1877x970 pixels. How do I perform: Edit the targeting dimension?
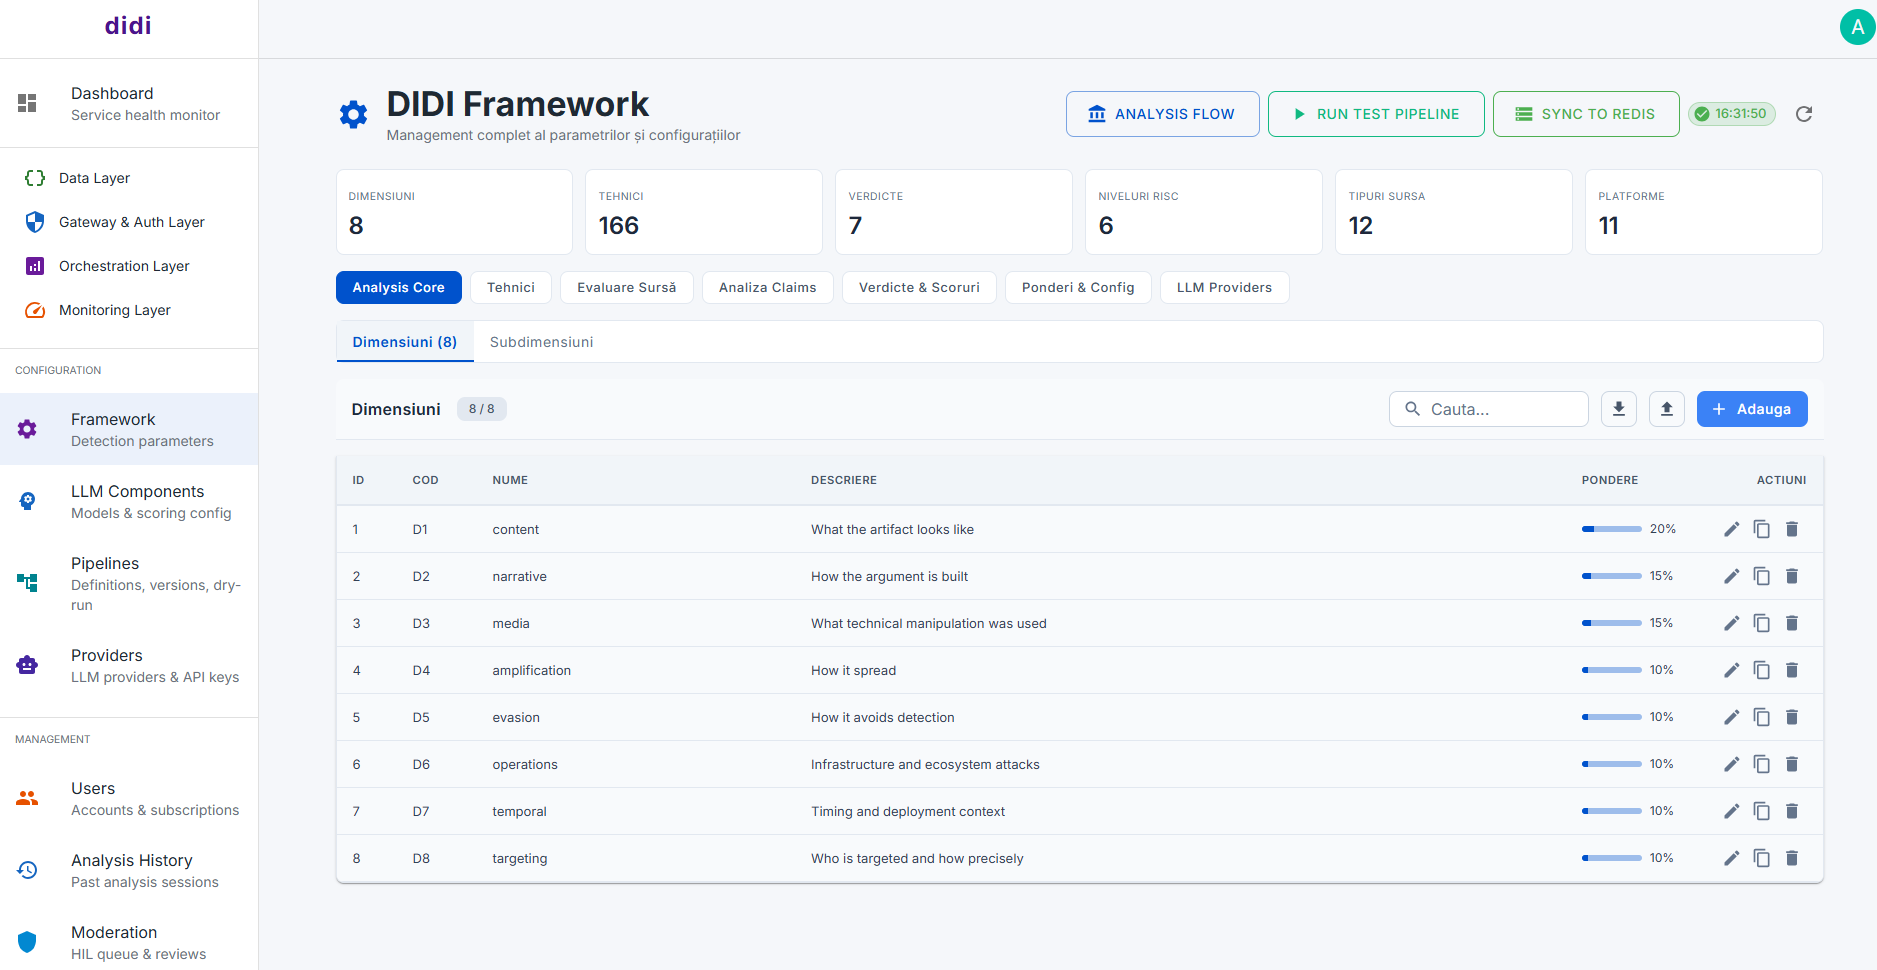1732,858
